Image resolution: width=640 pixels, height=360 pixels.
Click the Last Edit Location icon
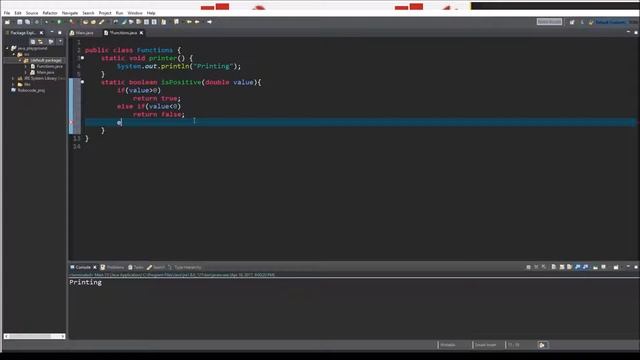[x=189, y=22]
